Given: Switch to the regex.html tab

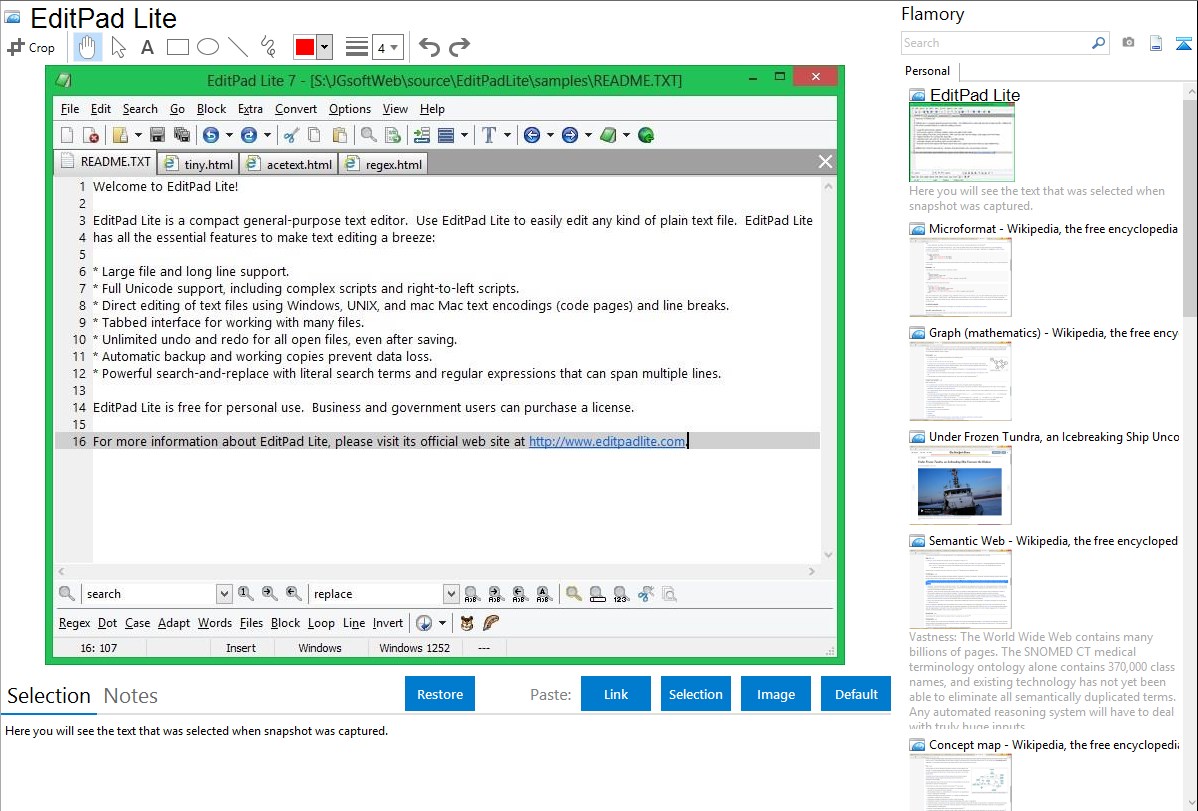Looking at the screenshot, I should pos(384,164).
